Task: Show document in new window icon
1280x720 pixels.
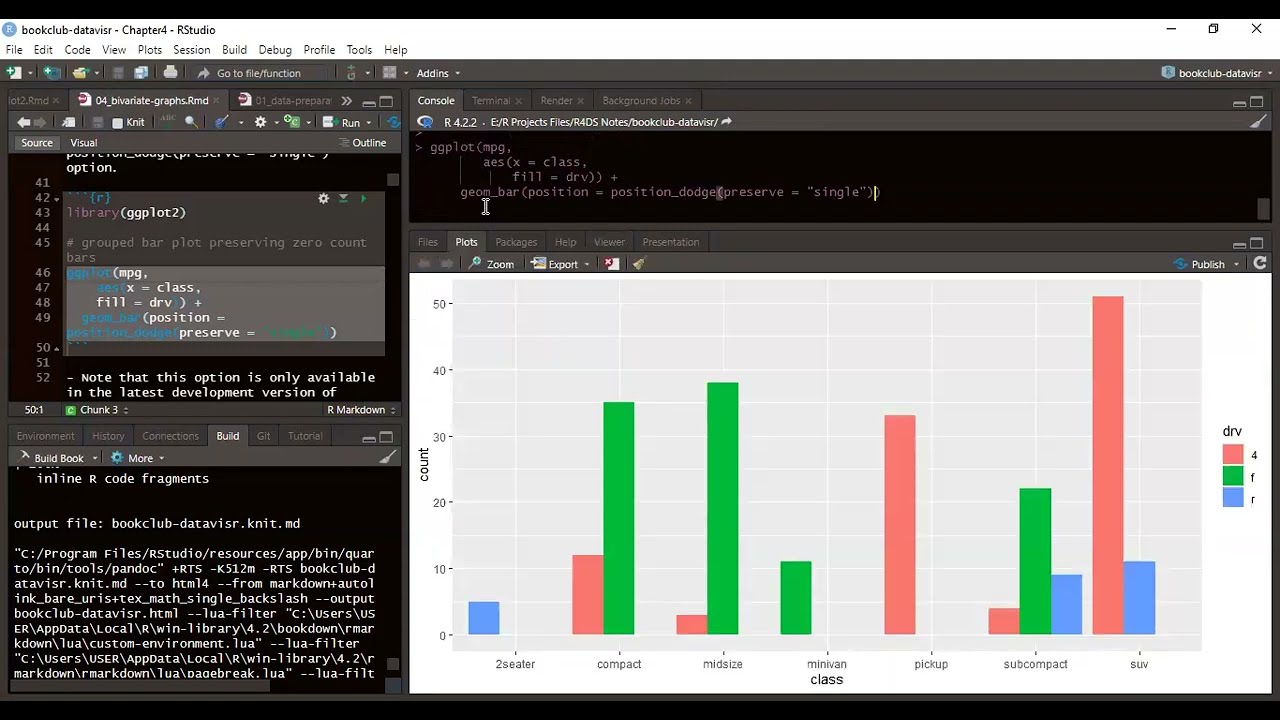Action: click(x=68, y=122)
